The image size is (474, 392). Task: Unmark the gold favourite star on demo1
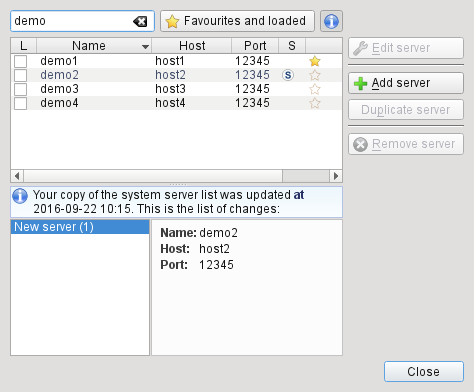click(315, 61)
